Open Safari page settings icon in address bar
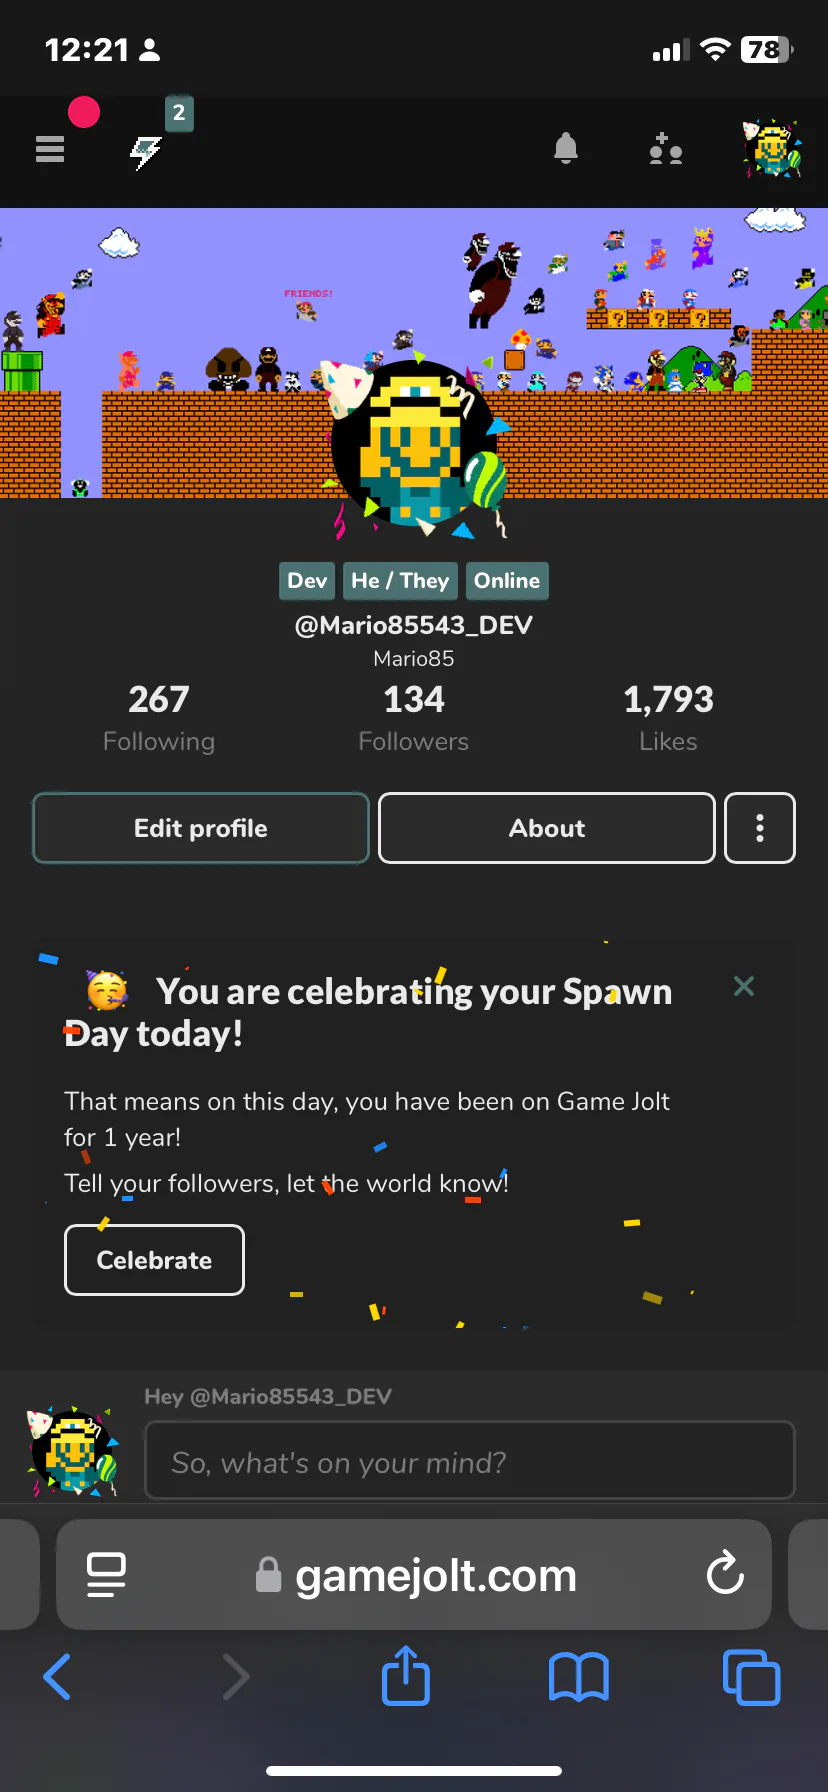This screenshot has width=828, height=1792. tap(106, 1575)
